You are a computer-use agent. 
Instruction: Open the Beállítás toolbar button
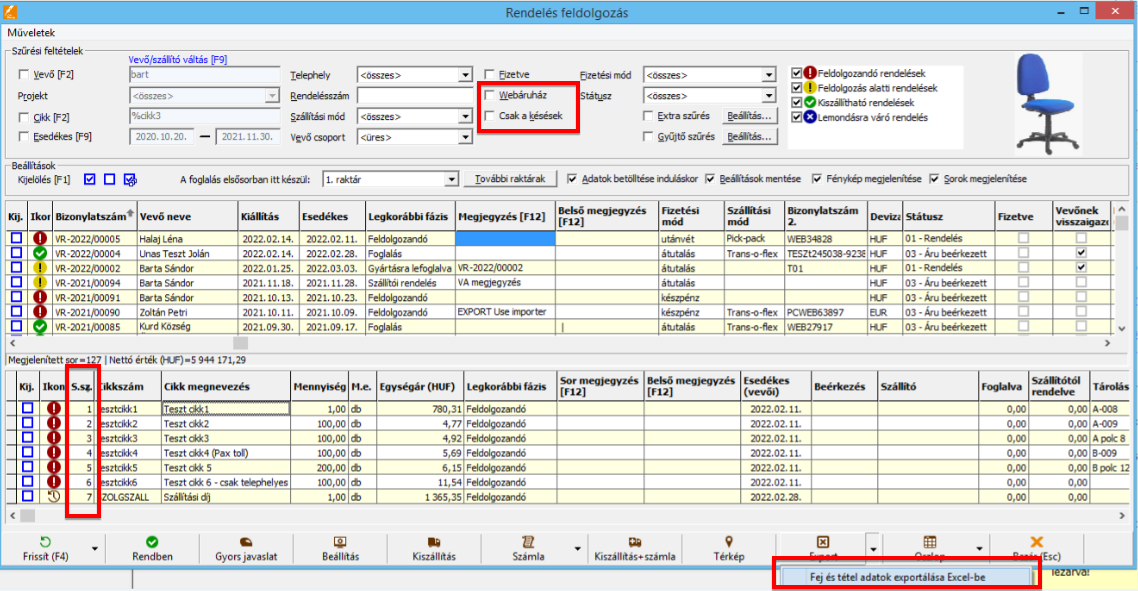click(339, 548)
